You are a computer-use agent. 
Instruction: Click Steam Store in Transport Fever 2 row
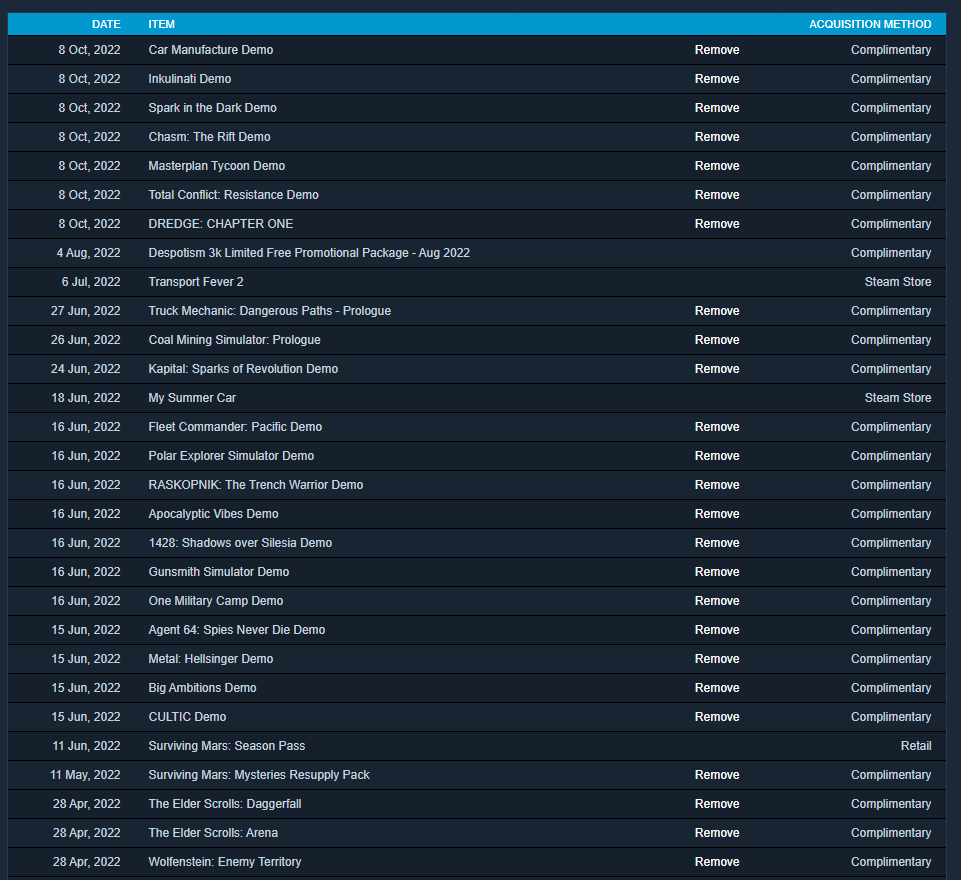pos(898,282)
